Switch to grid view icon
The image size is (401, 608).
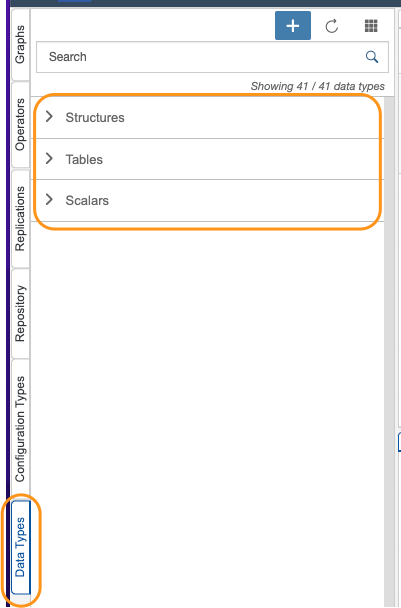pyautogui.click(x=371, y=26)
